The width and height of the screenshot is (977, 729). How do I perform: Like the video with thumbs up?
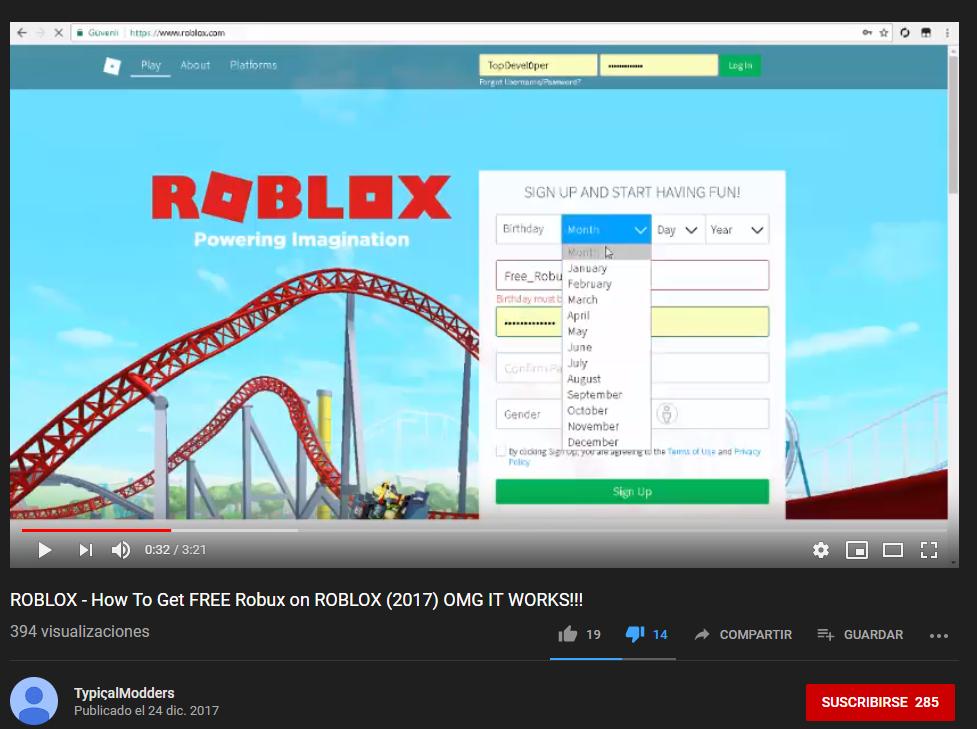click(x=568, y=634)
